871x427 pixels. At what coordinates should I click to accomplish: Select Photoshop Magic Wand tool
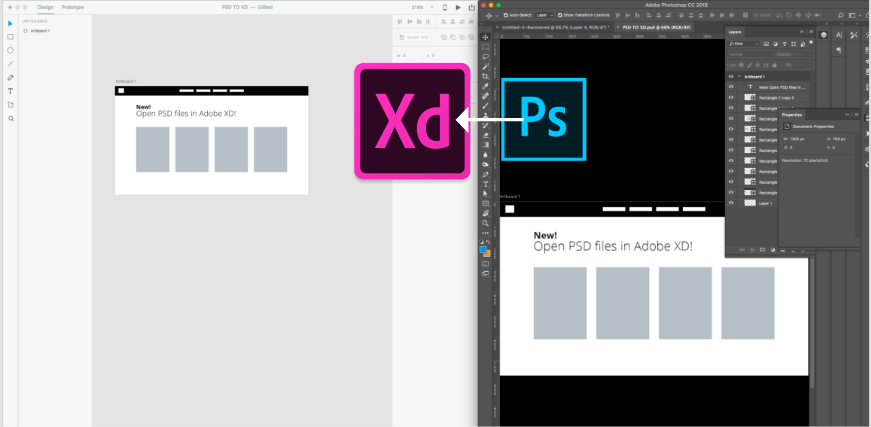(x=485, y=67)
